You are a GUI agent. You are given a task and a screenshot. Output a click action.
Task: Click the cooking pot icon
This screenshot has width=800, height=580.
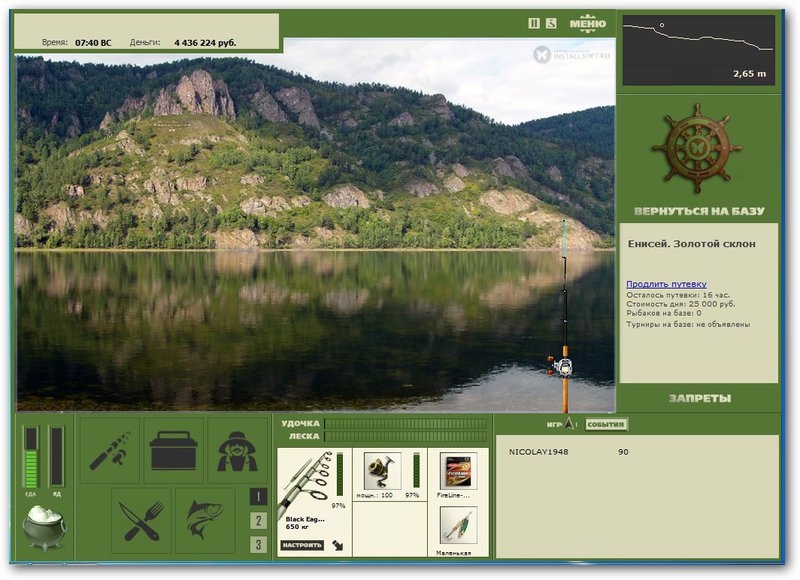tap(44, 528)
